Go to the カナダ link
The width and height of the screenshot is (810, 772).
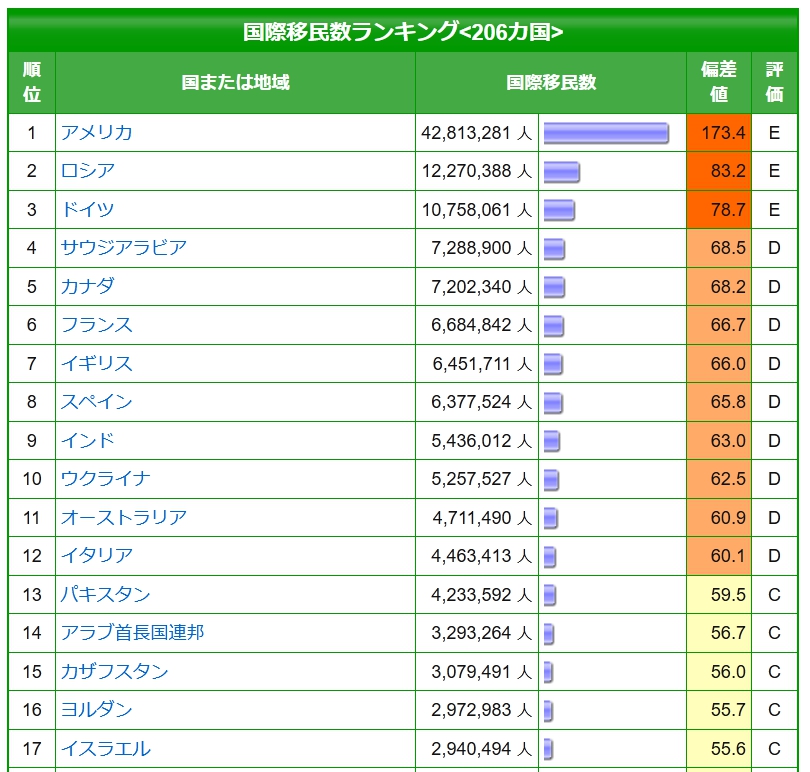click(87, 287)
